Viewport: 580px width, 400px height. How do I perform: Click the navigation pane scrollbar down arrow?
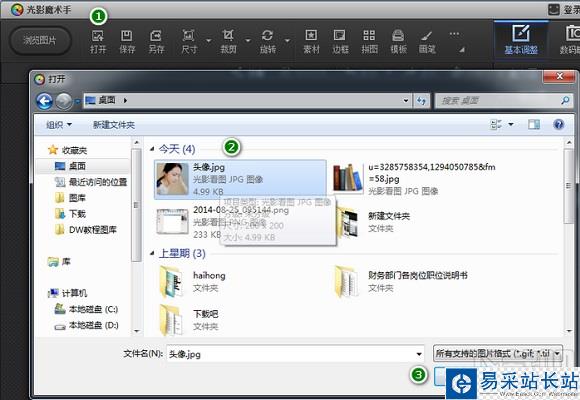point(136,331)
